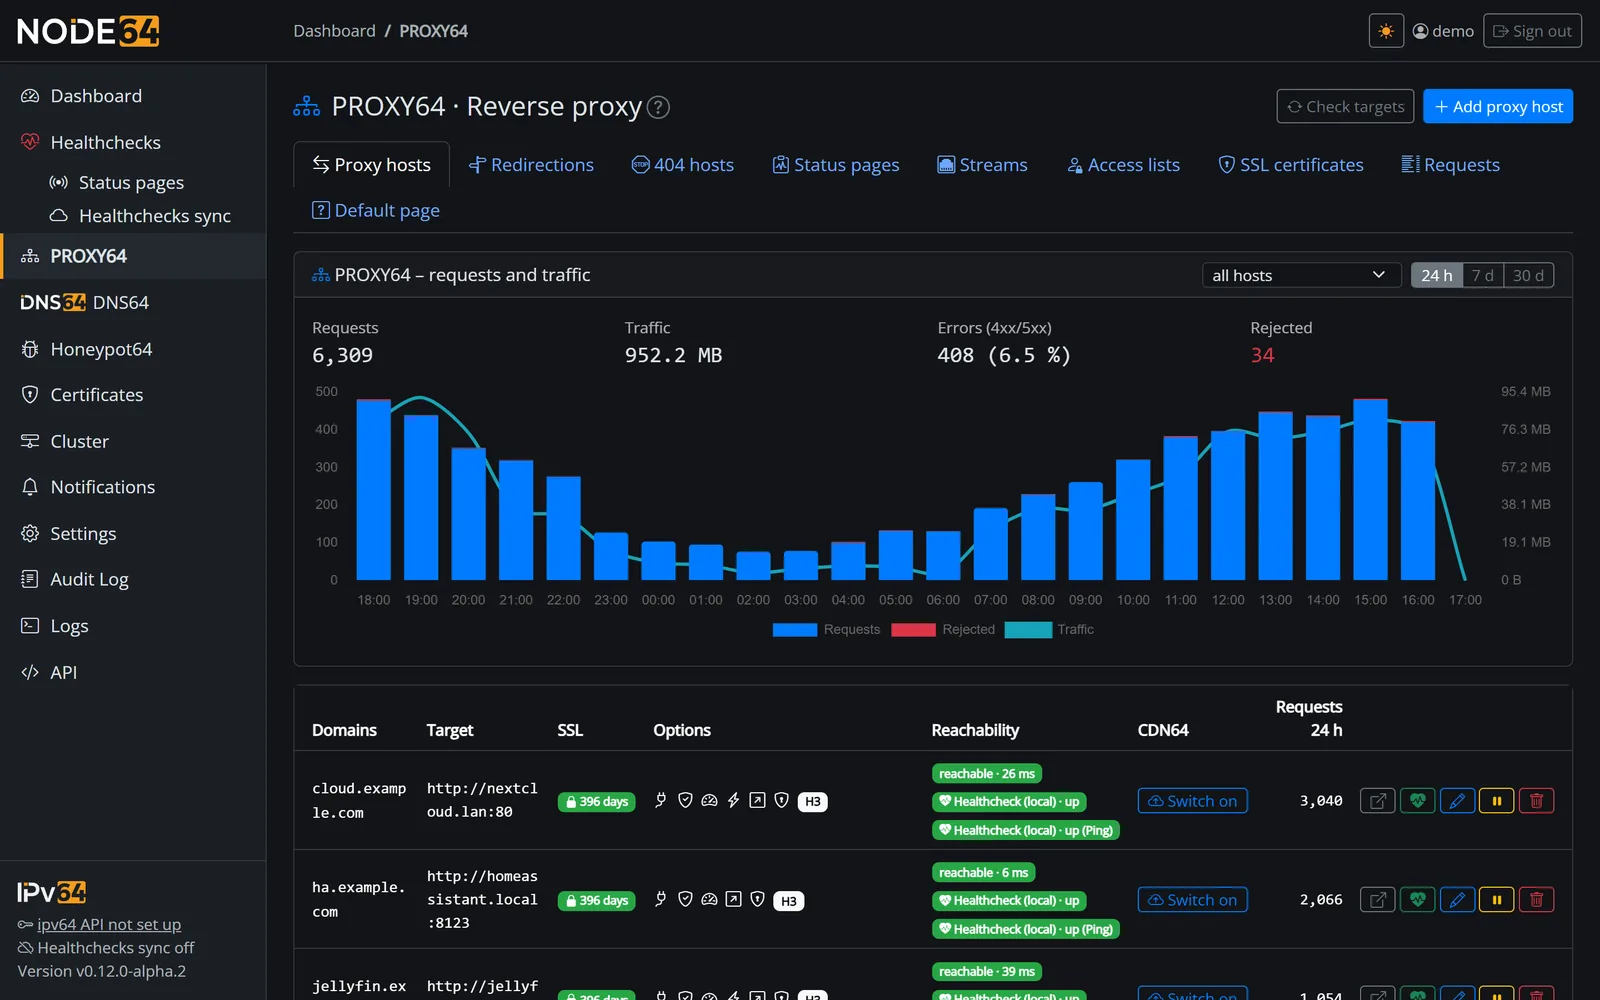Open Honeypot64 in the sidebar
Image resolution: width=1600 pixels, height=1000 pixels.
pos(133,349)
